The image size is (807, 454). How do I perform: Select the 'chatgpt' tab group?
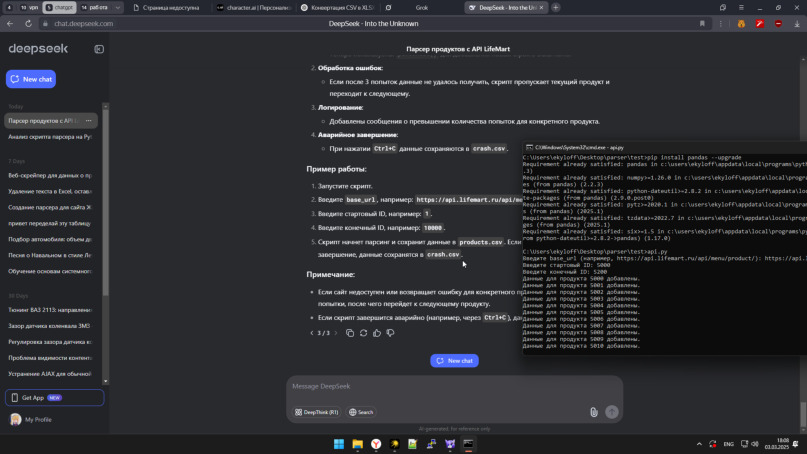(59, 8)
